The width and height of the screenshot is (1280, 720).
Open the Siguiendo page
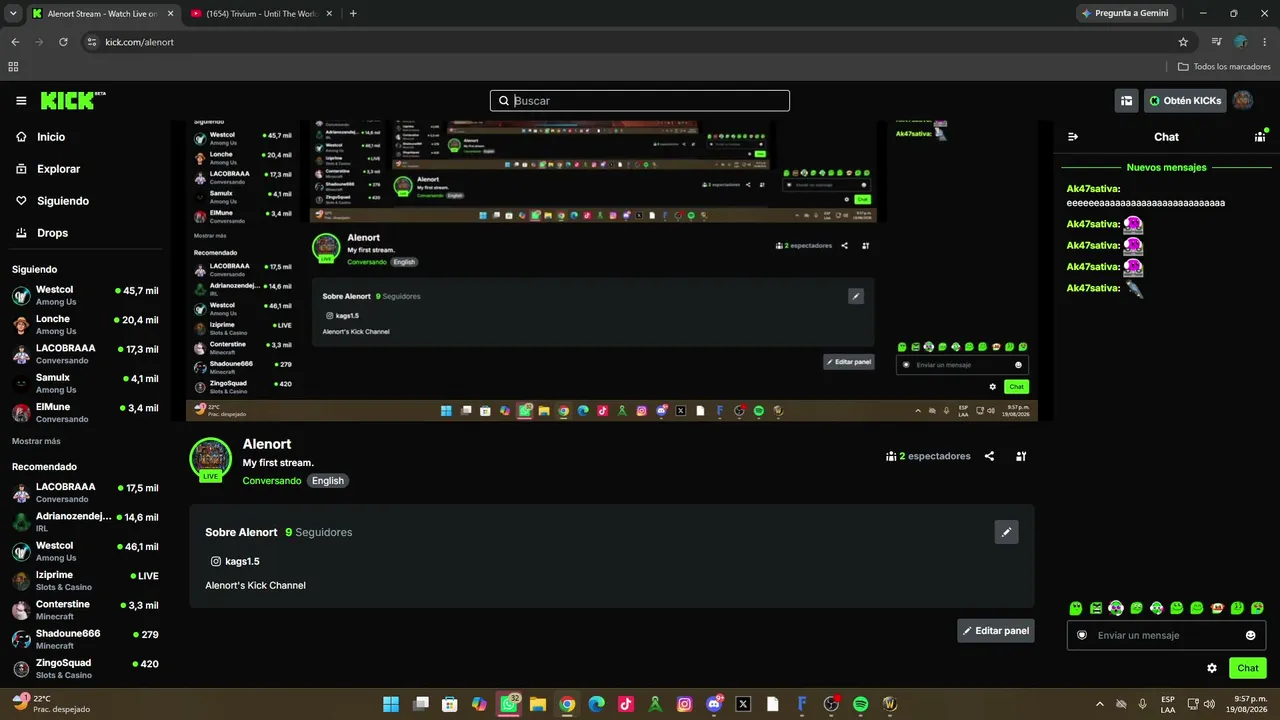click(x=62, y=201)
